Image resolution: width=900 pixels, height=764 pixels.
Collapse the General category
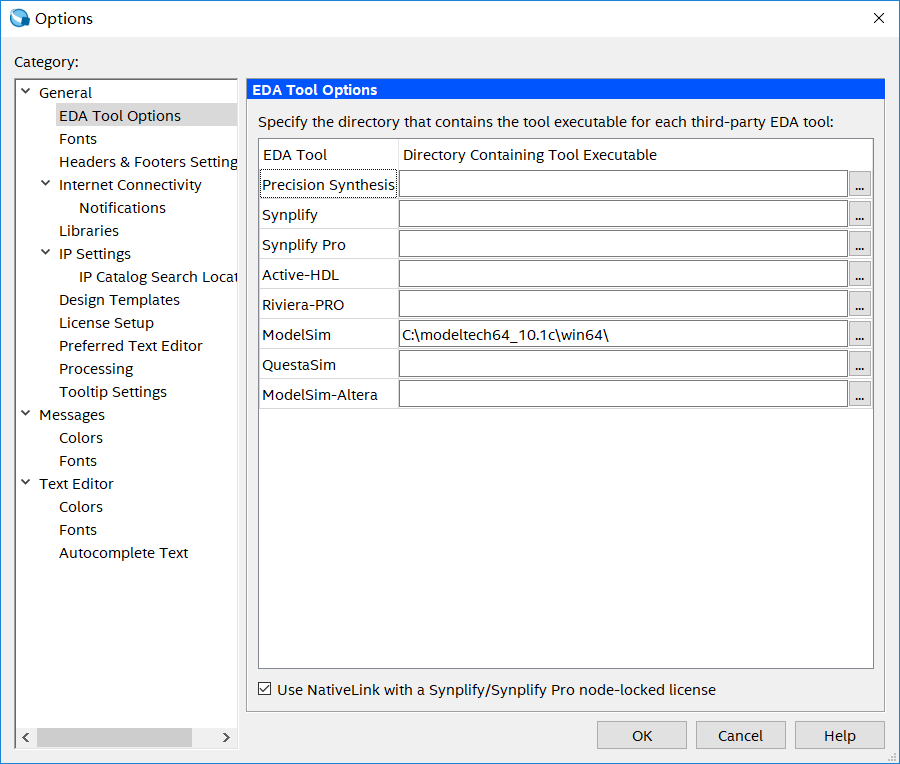tap(26, 92)
